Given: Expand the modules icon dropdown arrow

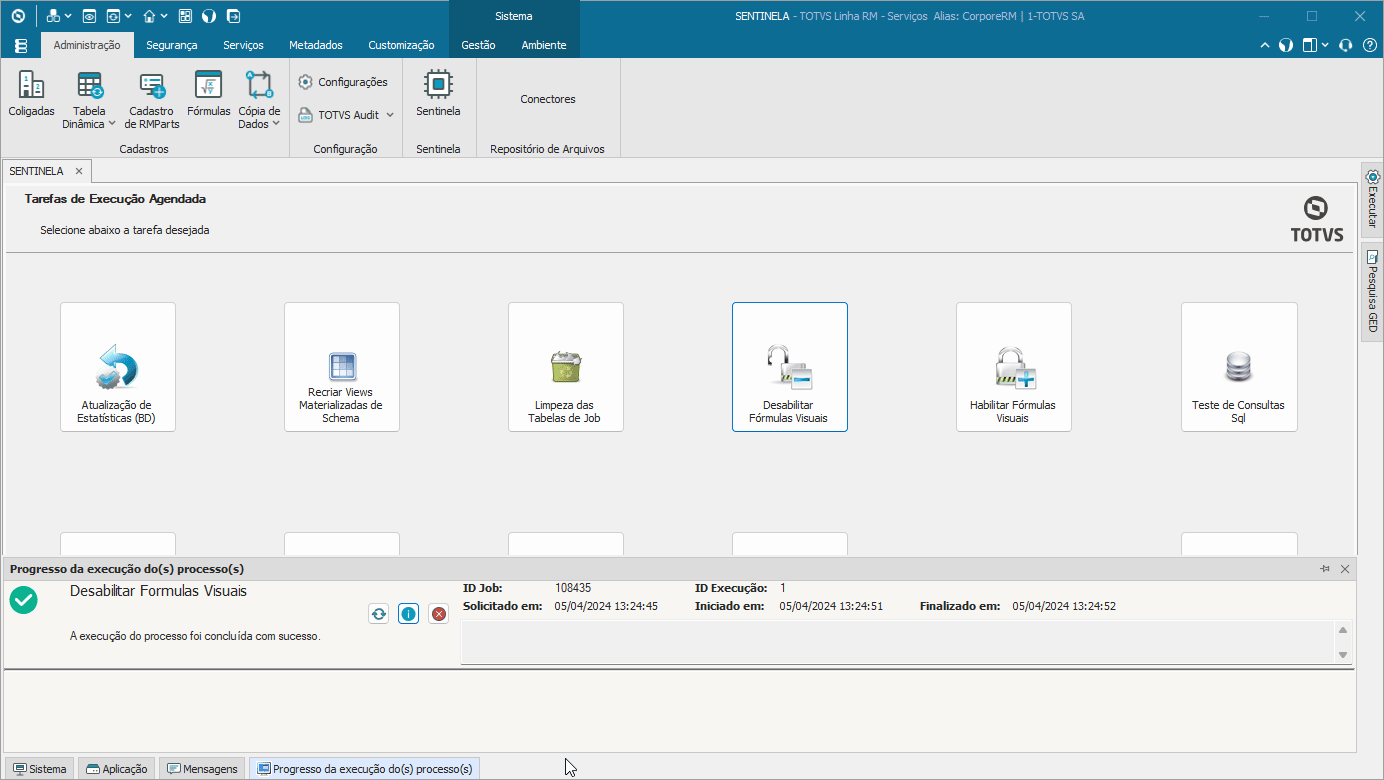Looking at the screenshot, I should (x=69, y=16).
